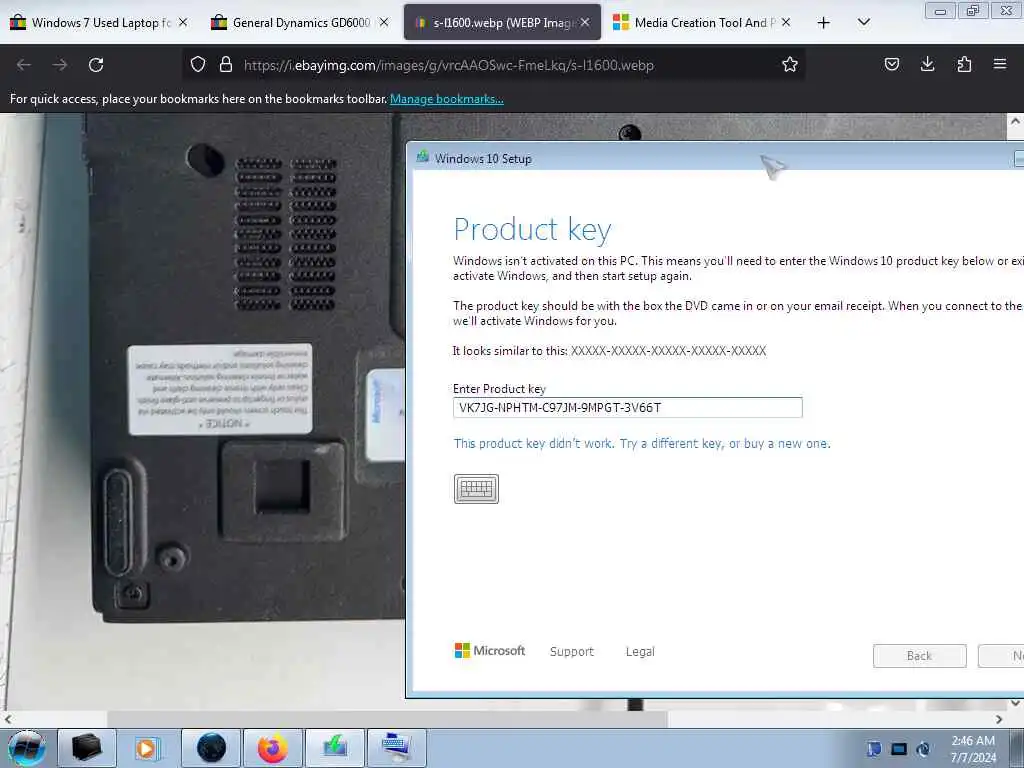Close the Media Creation Tool tab

coord(786,22)
